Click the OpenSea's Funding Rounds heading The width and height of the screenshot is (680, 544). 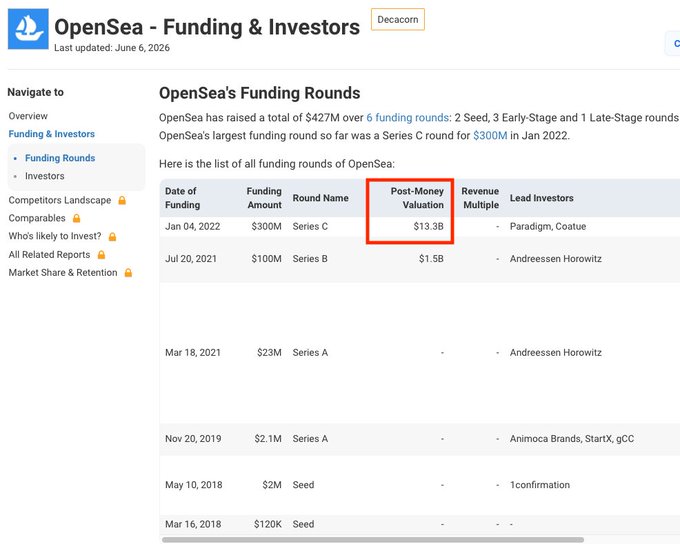pyautogui.click(x=259, y=93)
